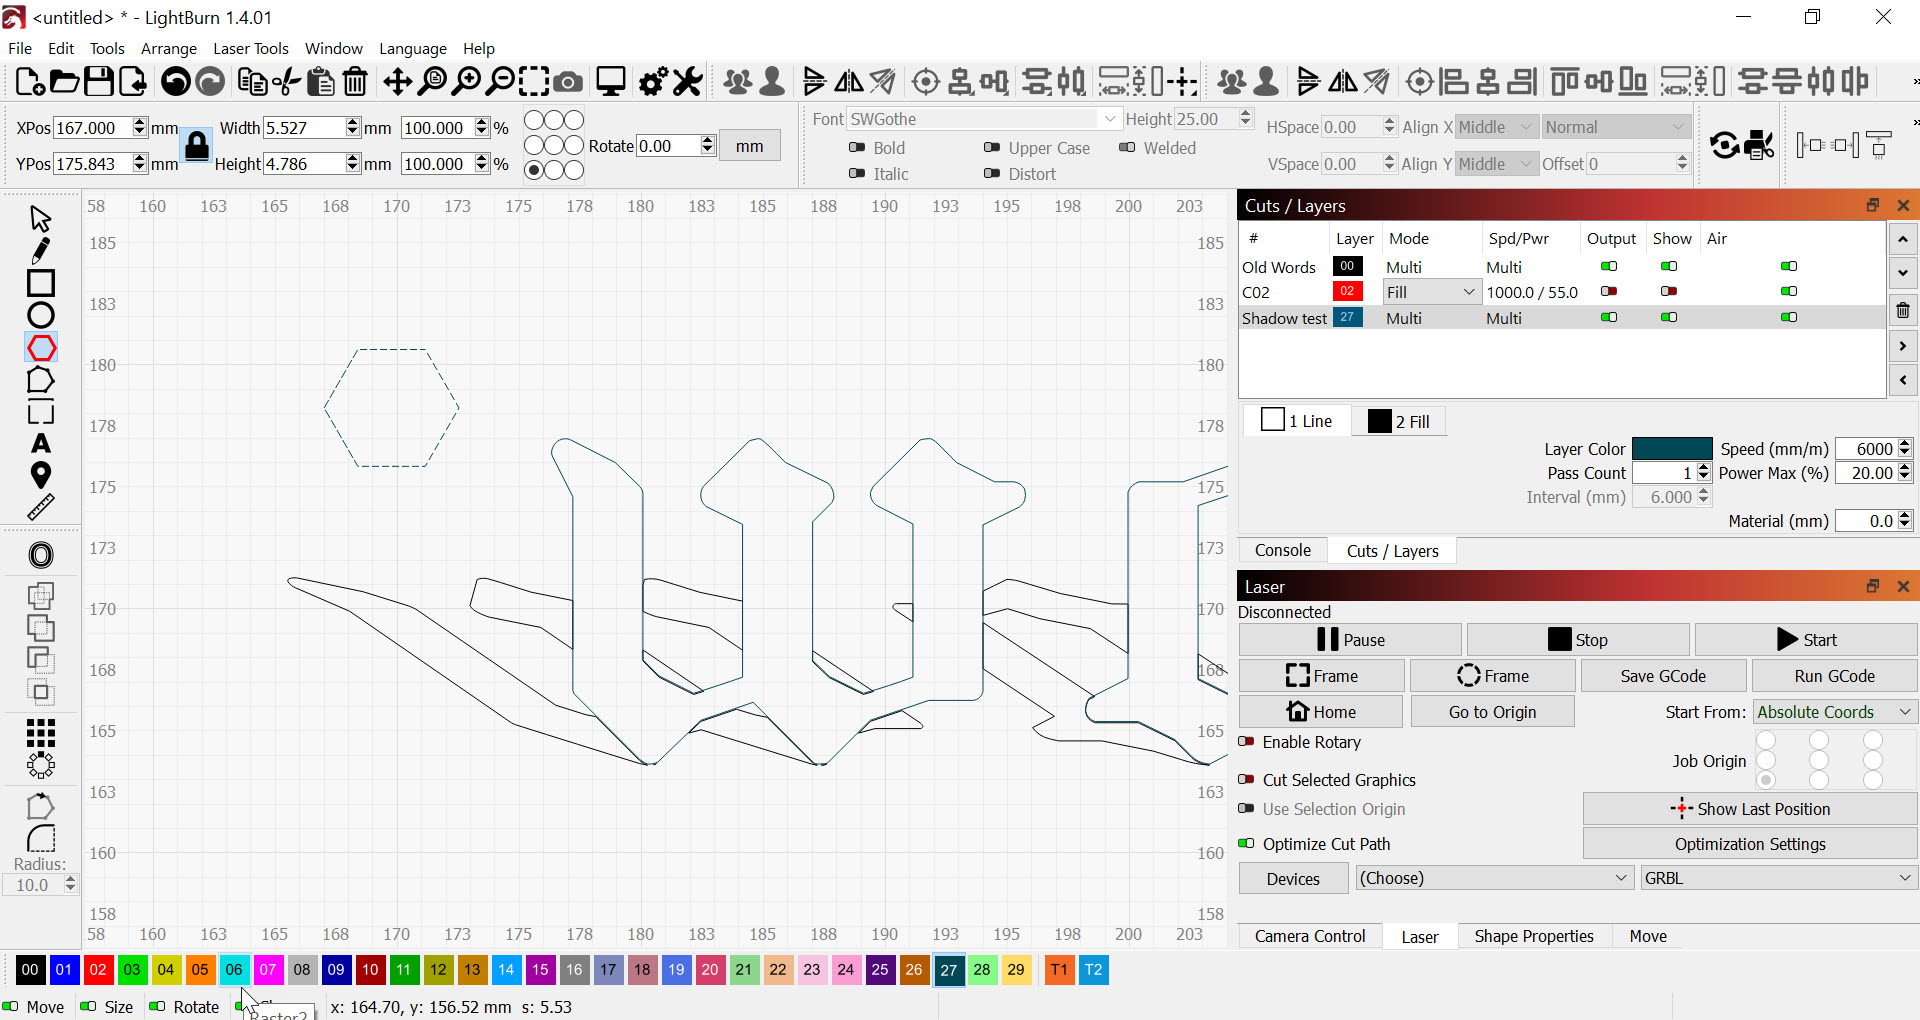Click the Delete trash icon in toolbar
This screenshot has width=1920, height=1020.
click(x=355, y=82)
